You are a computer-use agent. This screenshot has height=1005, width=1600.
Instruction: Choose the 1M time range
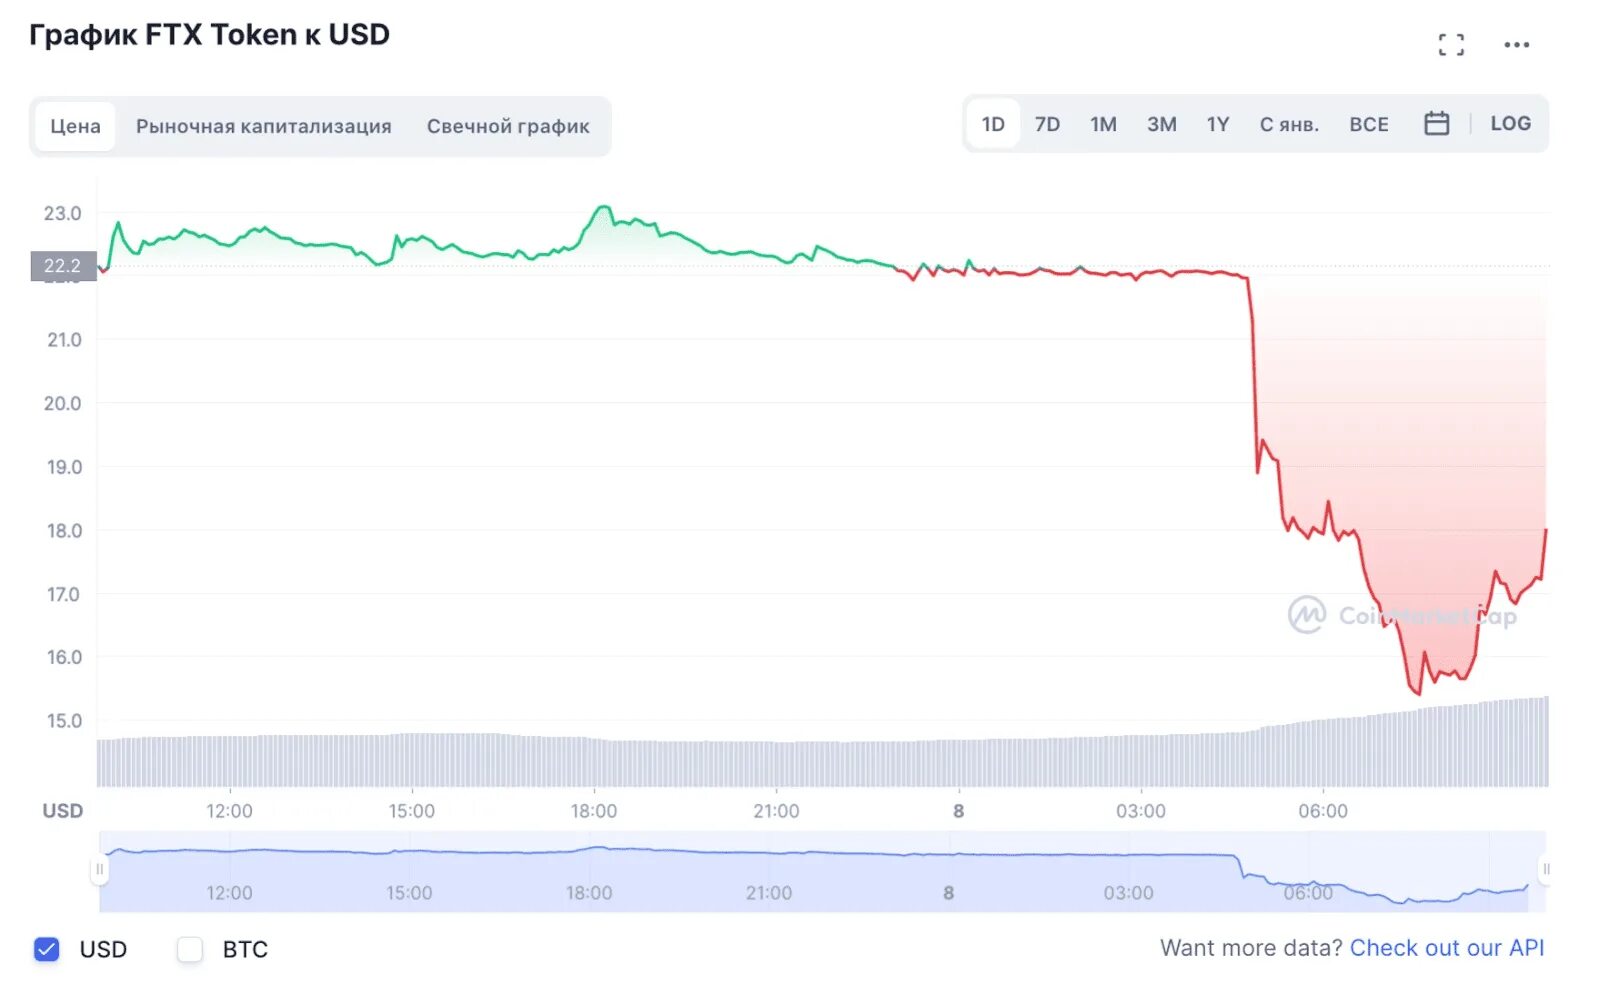1103,125
